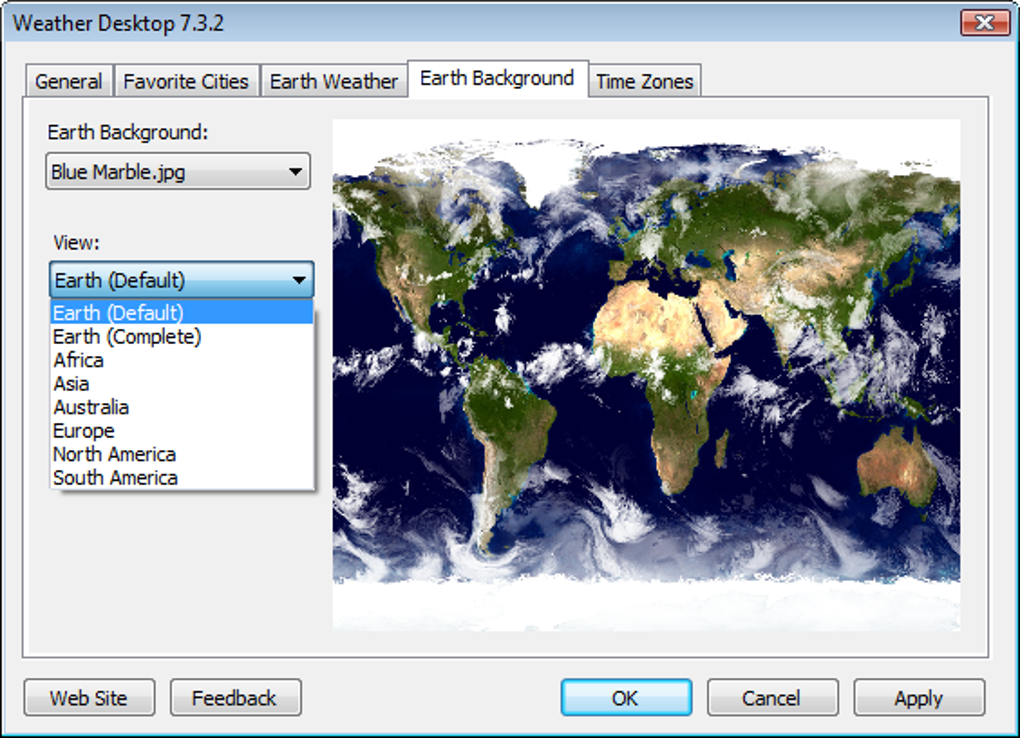Select the Earth Background tab
The image size is (1020, 738).
pyautogui.click(x=497, y=79)
